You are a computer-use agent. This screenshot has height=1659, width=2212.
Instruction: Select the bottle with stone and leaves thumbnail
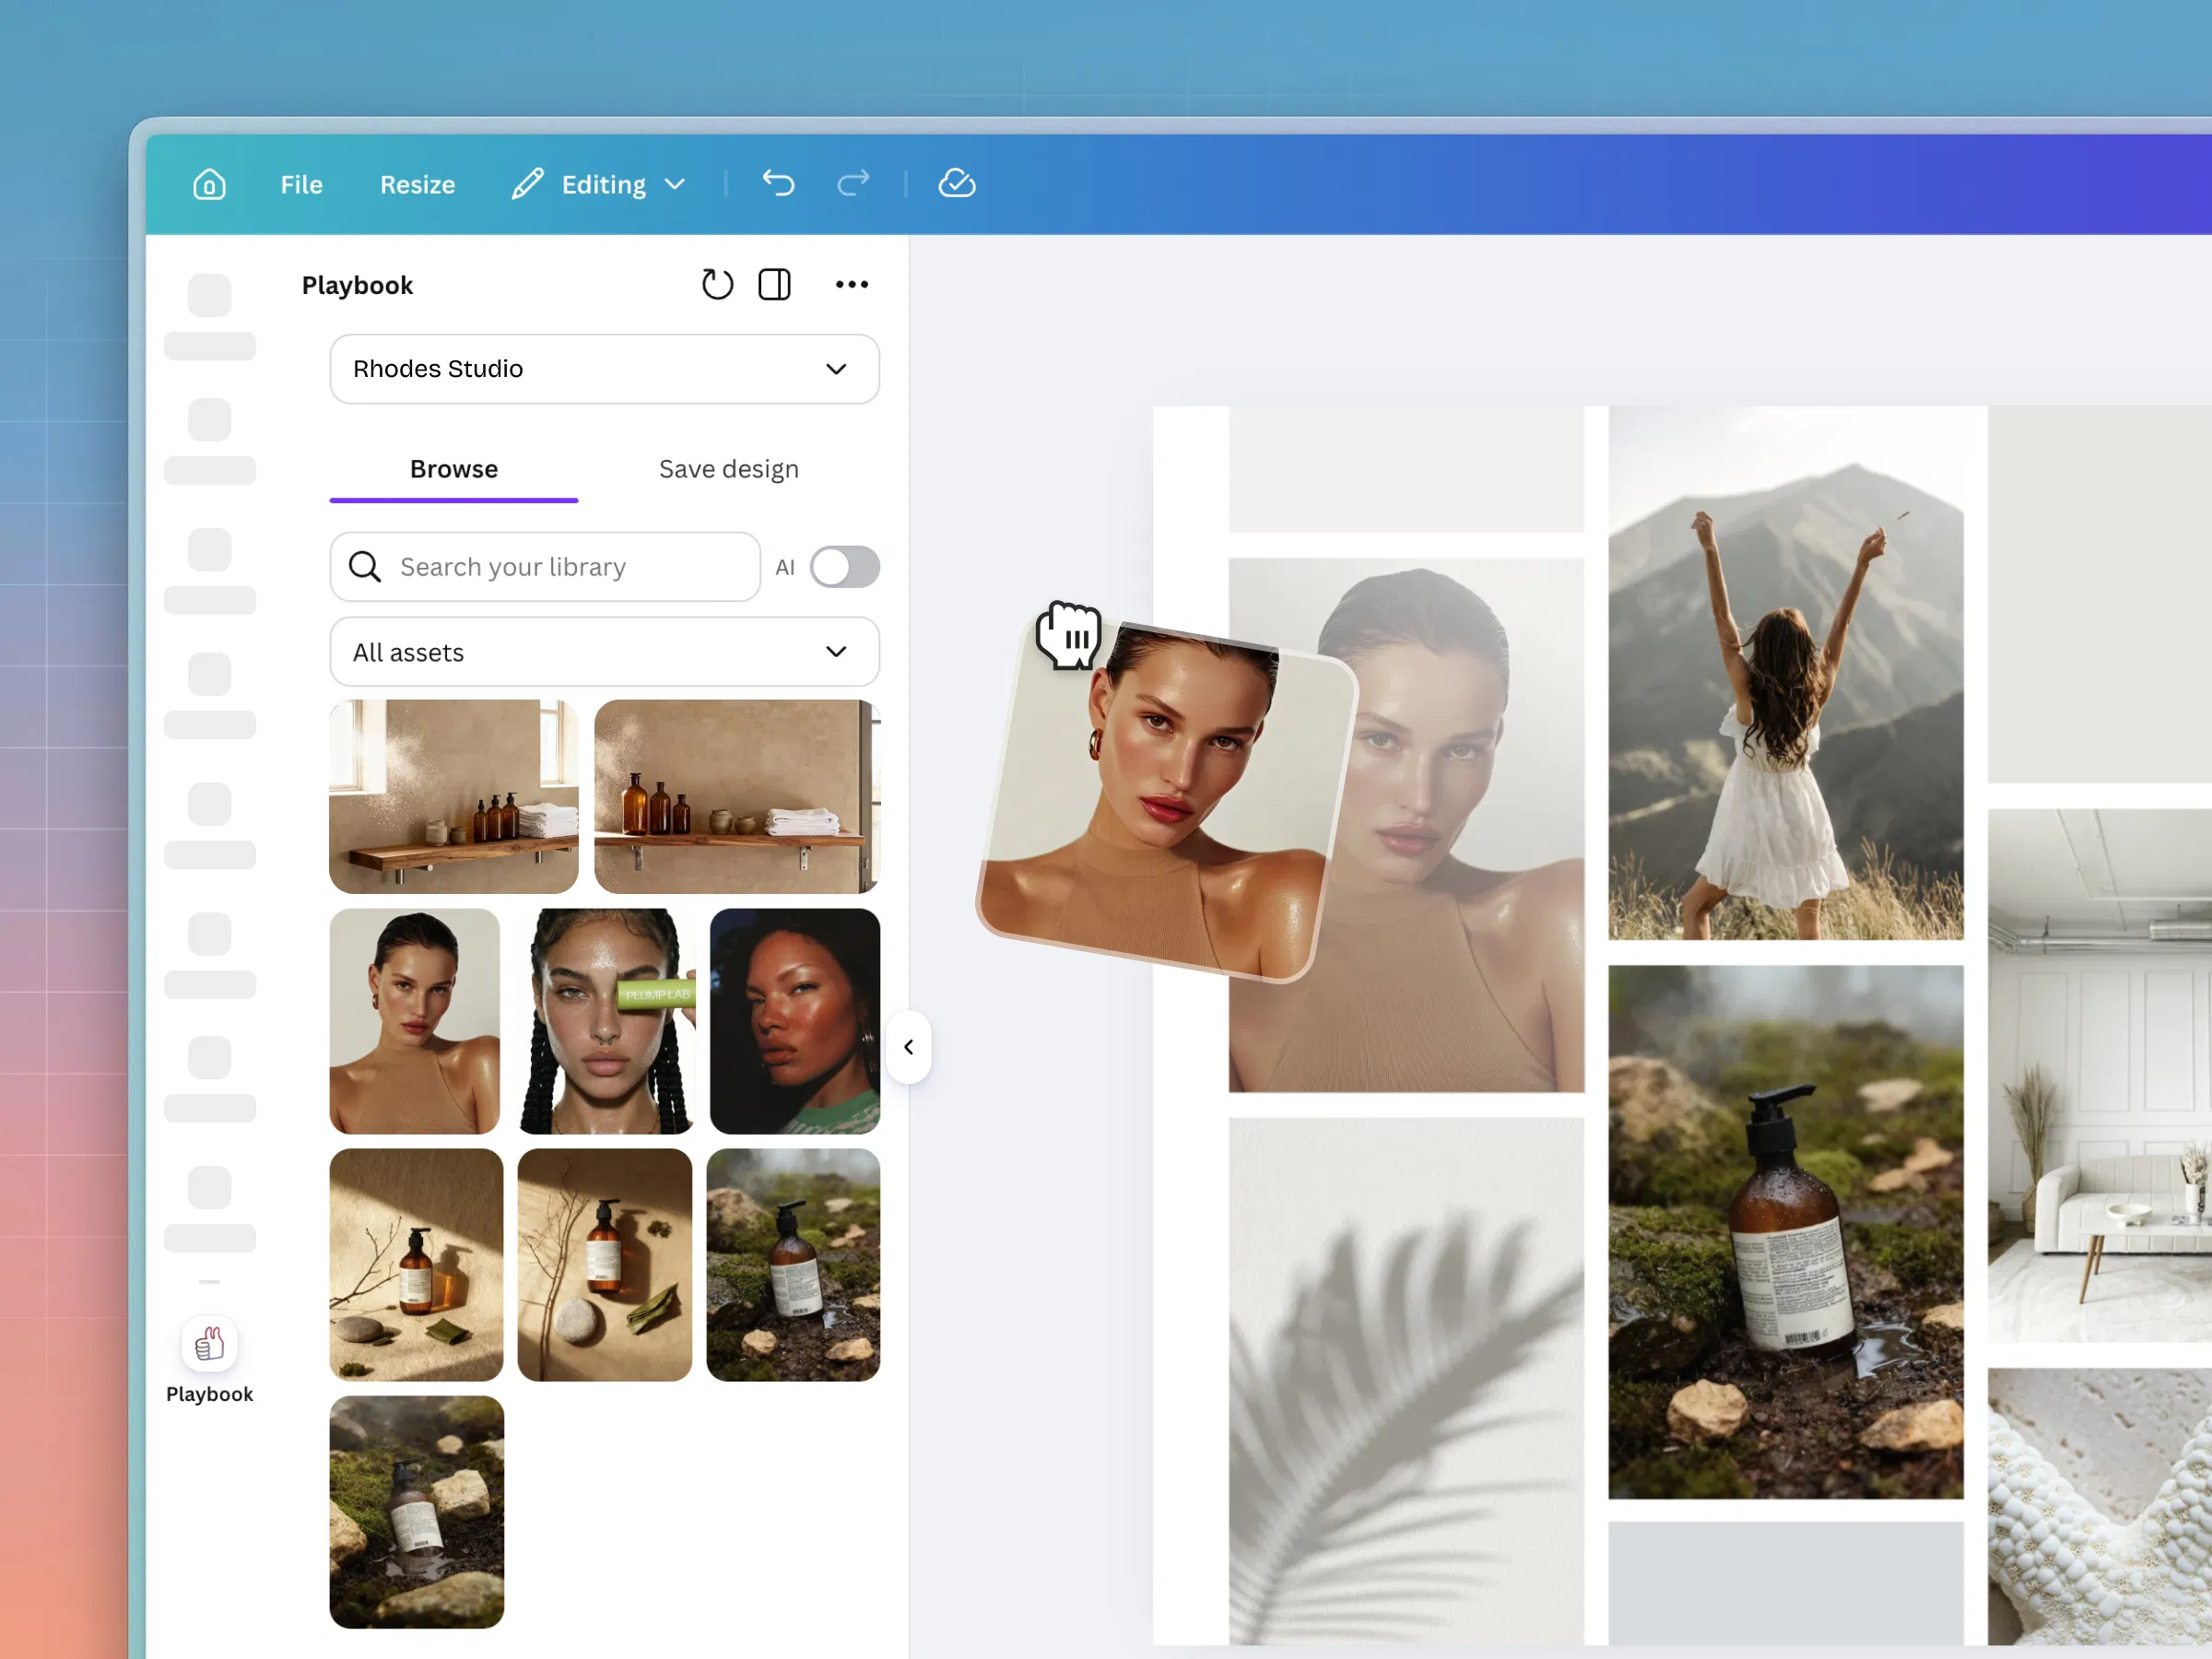coord(605,1265)
